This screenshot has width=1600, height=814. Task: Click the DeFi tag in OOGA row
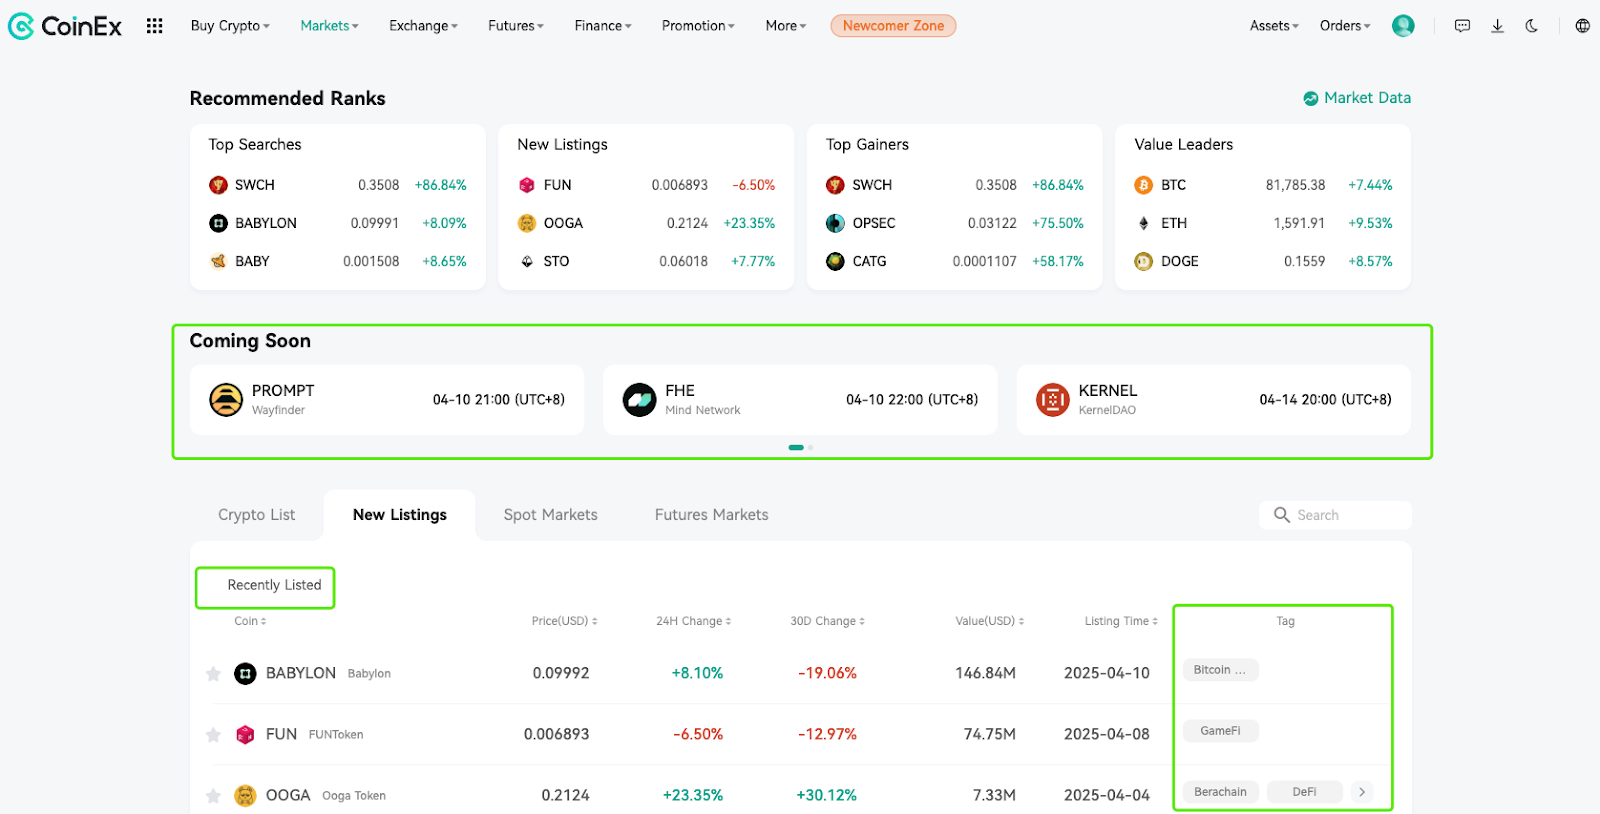coord(1304,792)
